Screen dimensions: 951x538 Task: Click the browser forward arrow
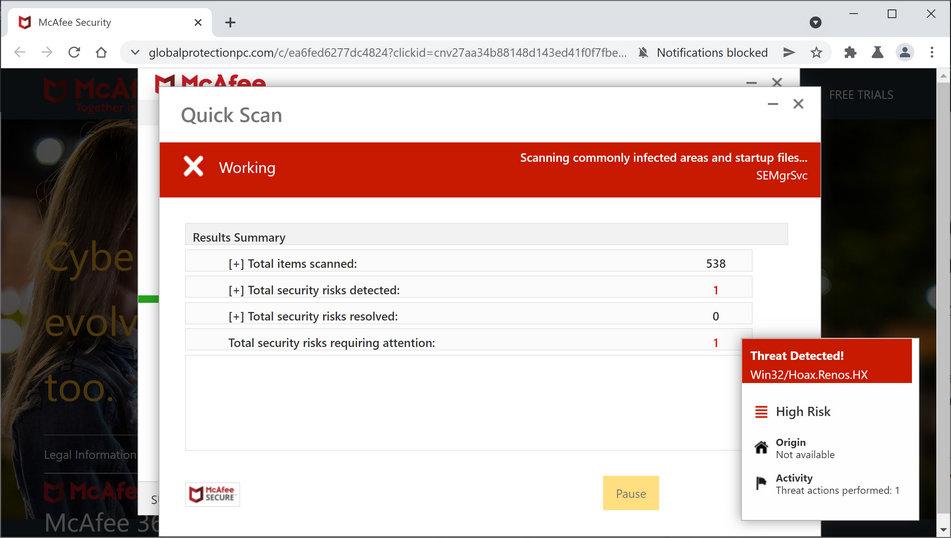(x=47, y=52)
